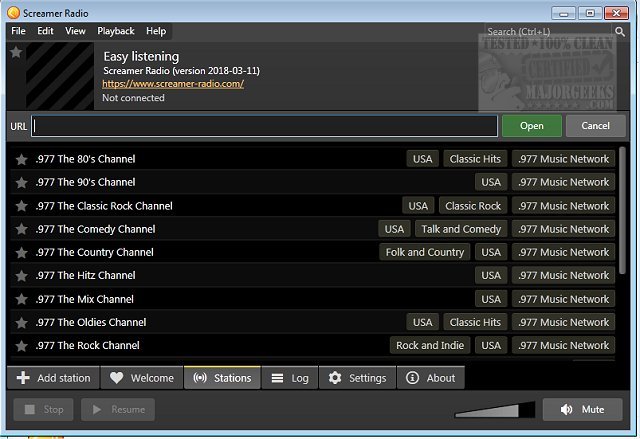640x439 pixels.
Task: Click the Classic Rock genre tag
Action: tap(473, 206)
